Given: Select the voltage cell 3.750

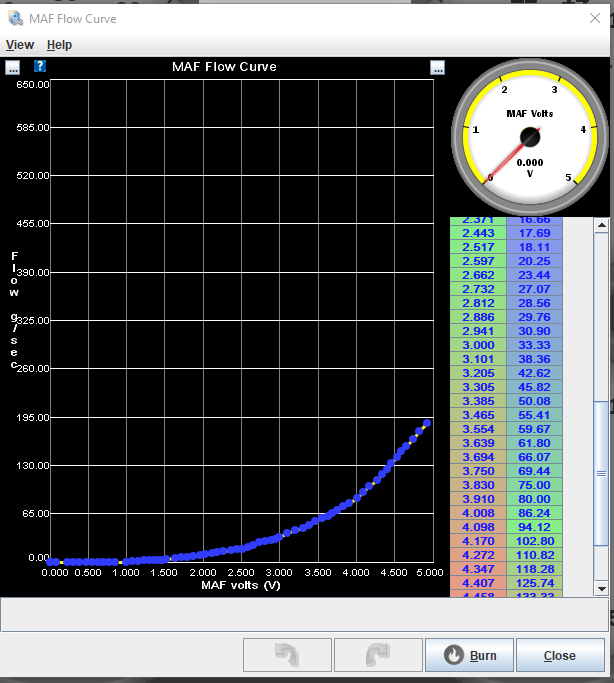Looking at the screenshot, I should click(478, 471).
